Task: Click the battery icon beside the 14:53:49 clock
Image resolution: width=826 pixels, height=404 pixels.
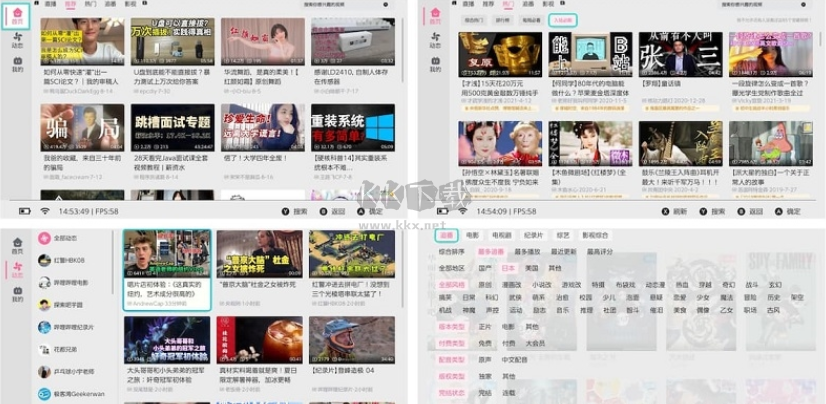Action: (25, 211)
